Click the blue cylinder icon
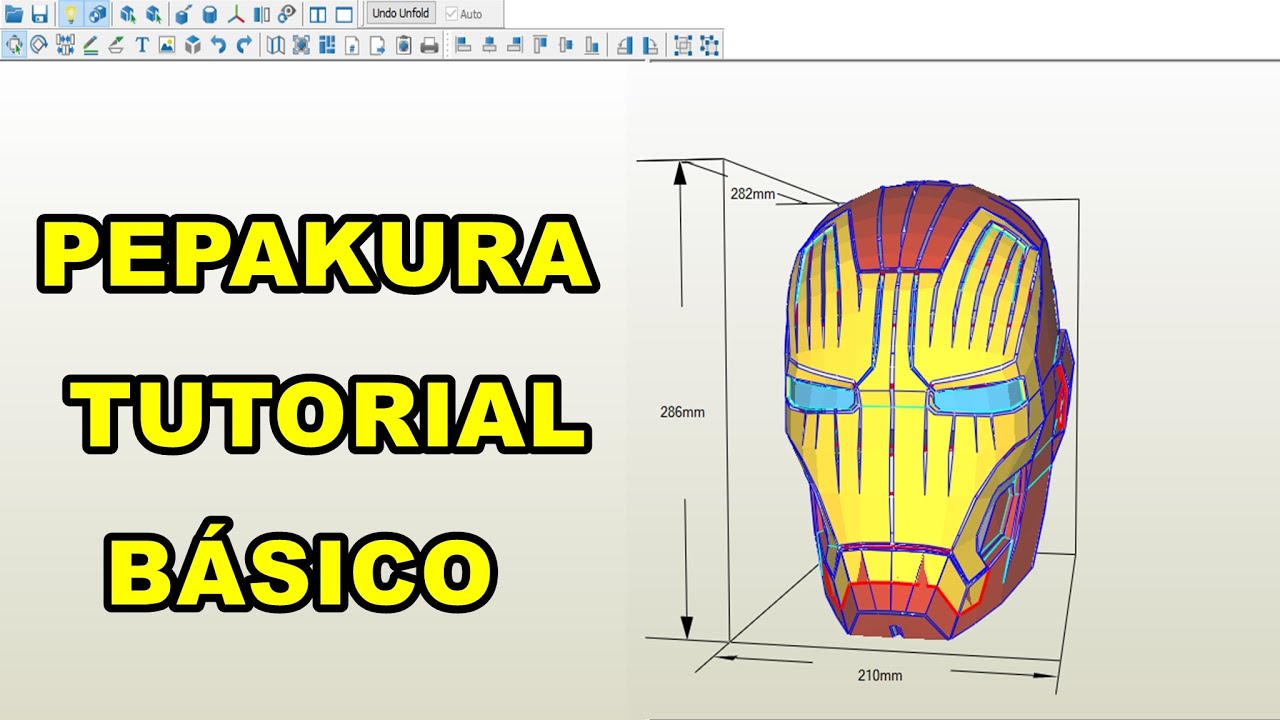This screenshot has height=720, width=1280. coord(210,14)
